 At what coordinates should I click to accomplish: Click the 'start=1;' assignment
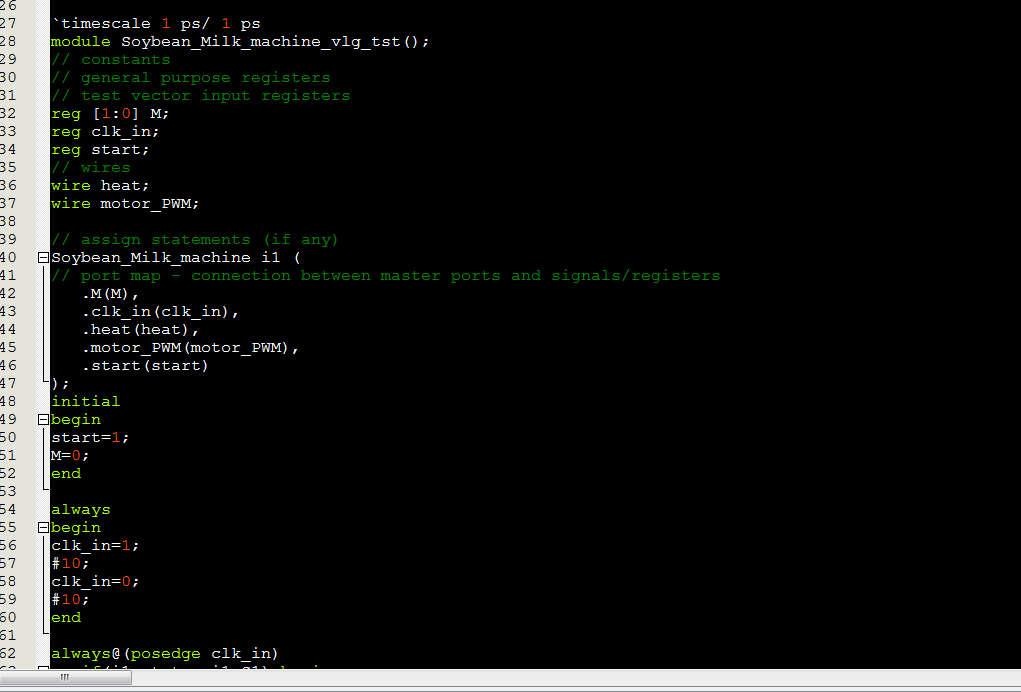[x=91, y=438]
